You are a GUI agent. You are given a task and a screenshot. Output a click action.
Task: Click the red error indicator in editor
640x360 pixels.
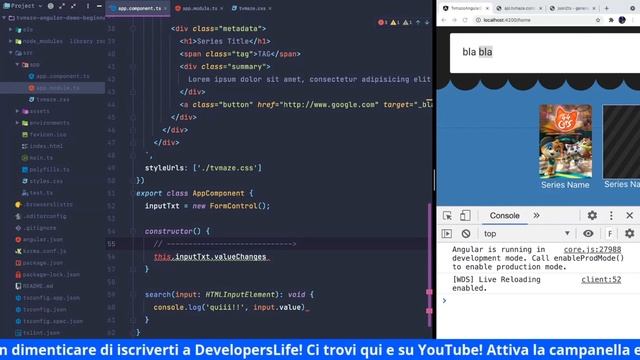(x=382, y=22)
